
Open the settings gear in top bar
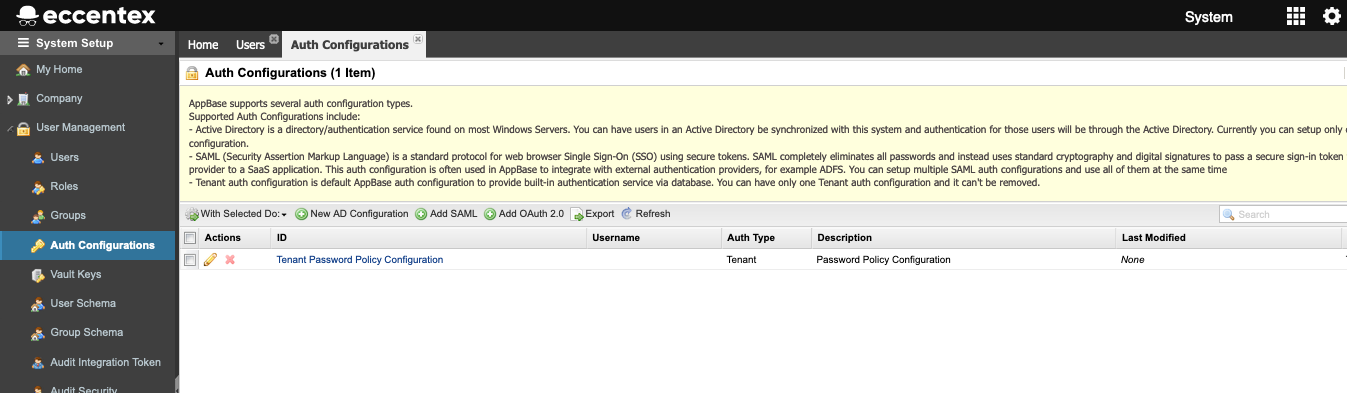coord(1331,16)
